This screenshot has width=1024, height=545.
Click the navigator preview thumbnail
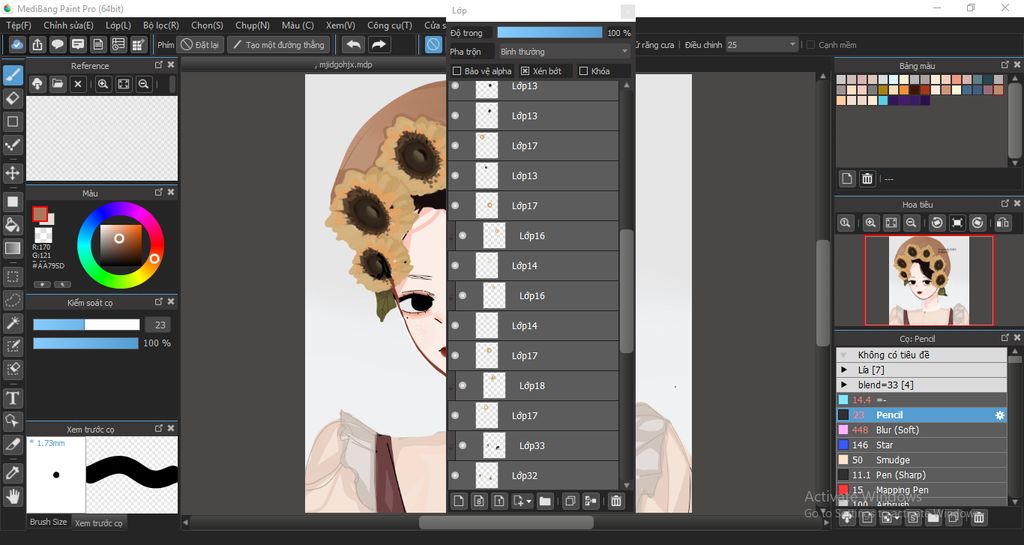click(x=929, y=281)
